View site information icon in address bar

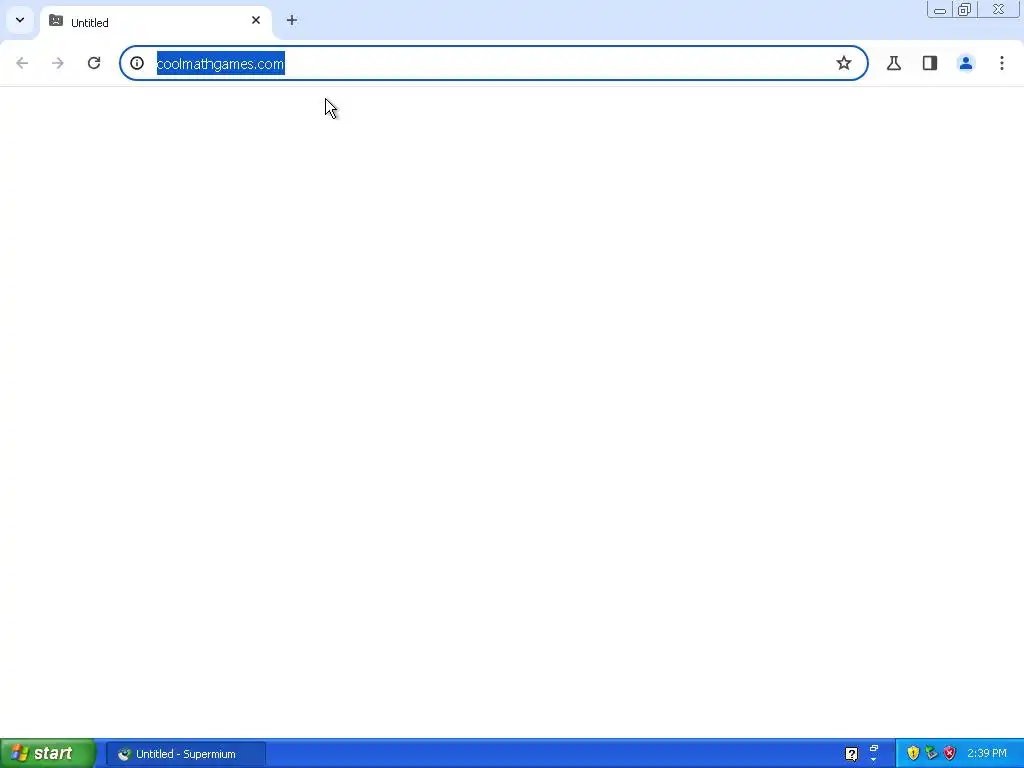[x=137, y=63]
